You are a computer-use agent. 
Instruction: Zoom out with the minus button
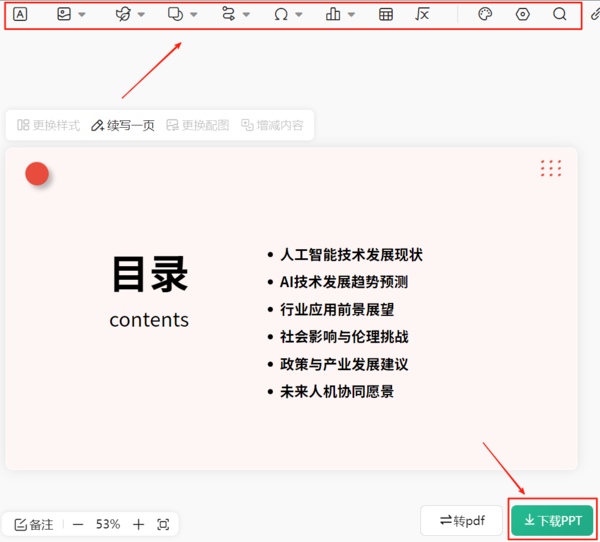(x=78, y=524)
